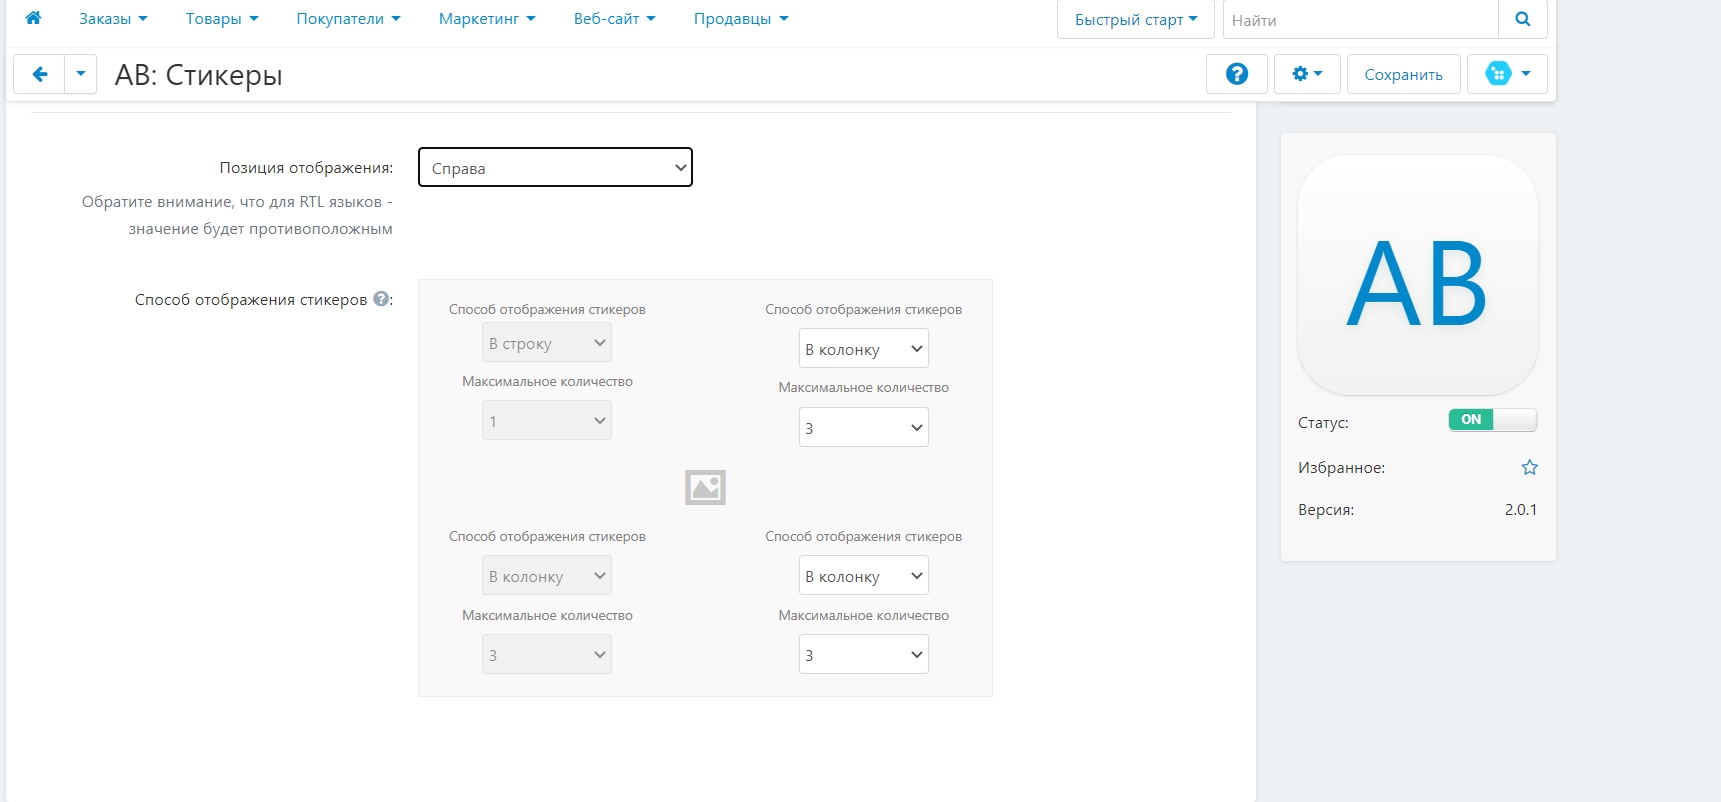Open the 'Позиция отображения' dropdown set to Справа
Viewport: 1721px width, 802px height.
(555, 168)
